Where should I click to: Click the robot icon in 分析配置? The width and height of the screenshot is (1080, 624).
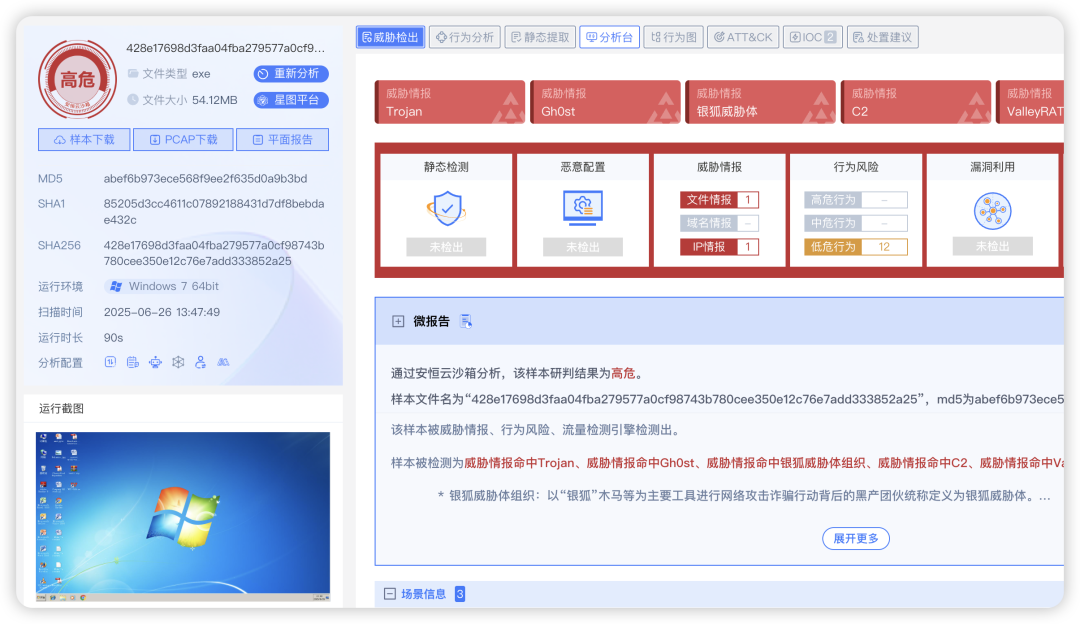click(155, 362)
